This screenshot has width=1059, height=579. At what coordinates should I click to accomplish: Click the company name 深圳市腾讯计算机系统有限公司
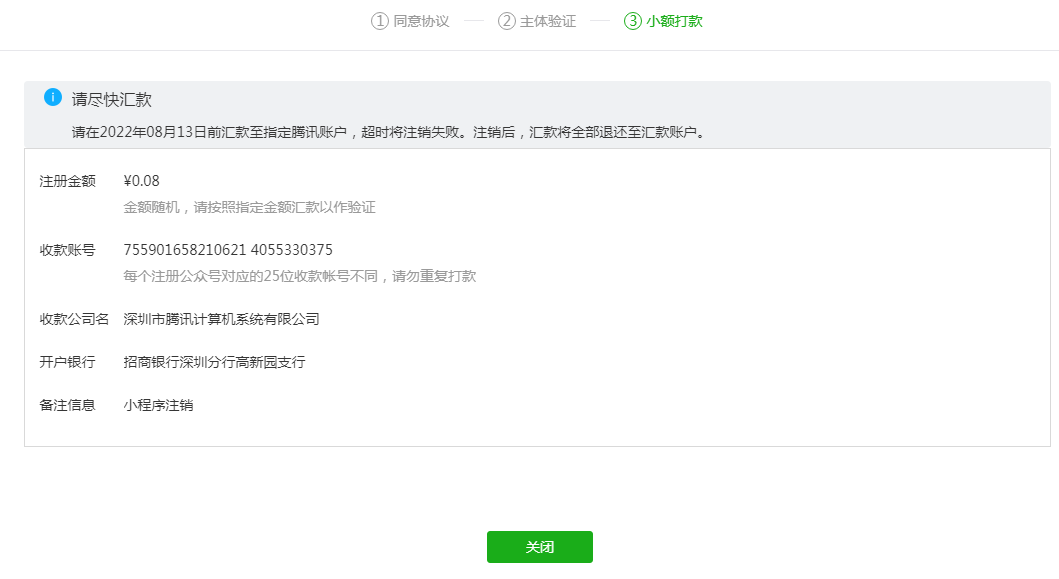(221, 319)
